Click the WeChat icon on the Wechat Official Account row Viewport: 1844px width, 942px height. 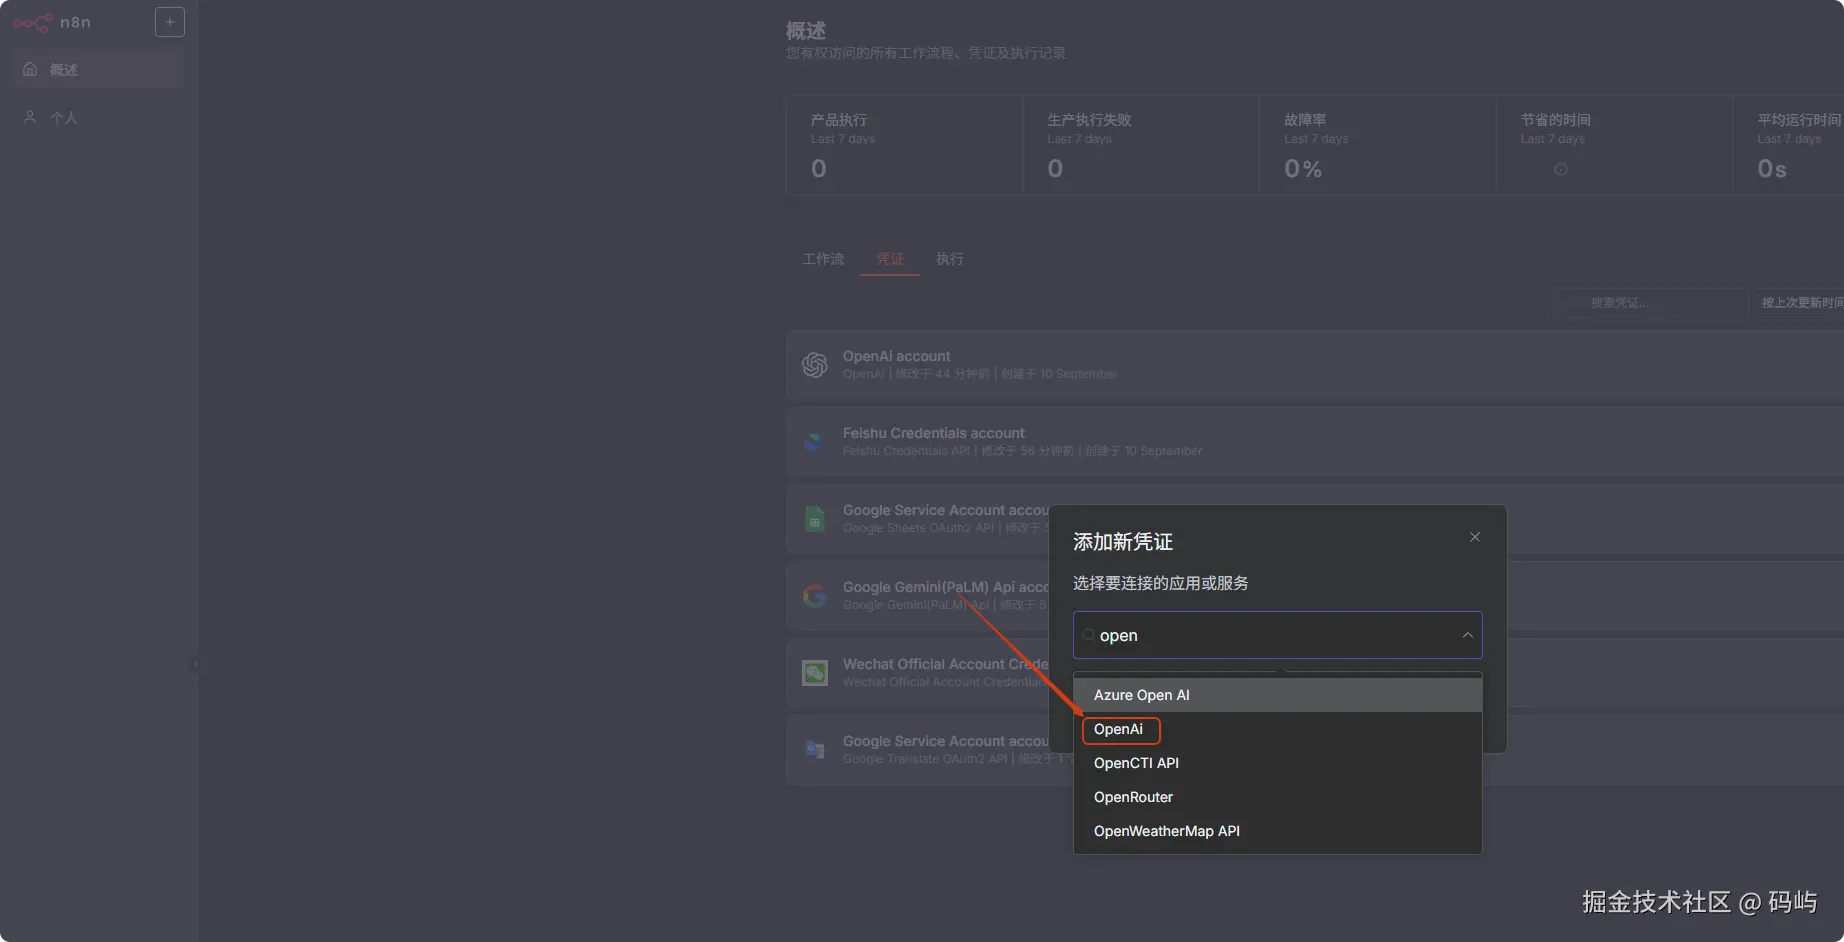click(x=815, y=673)
